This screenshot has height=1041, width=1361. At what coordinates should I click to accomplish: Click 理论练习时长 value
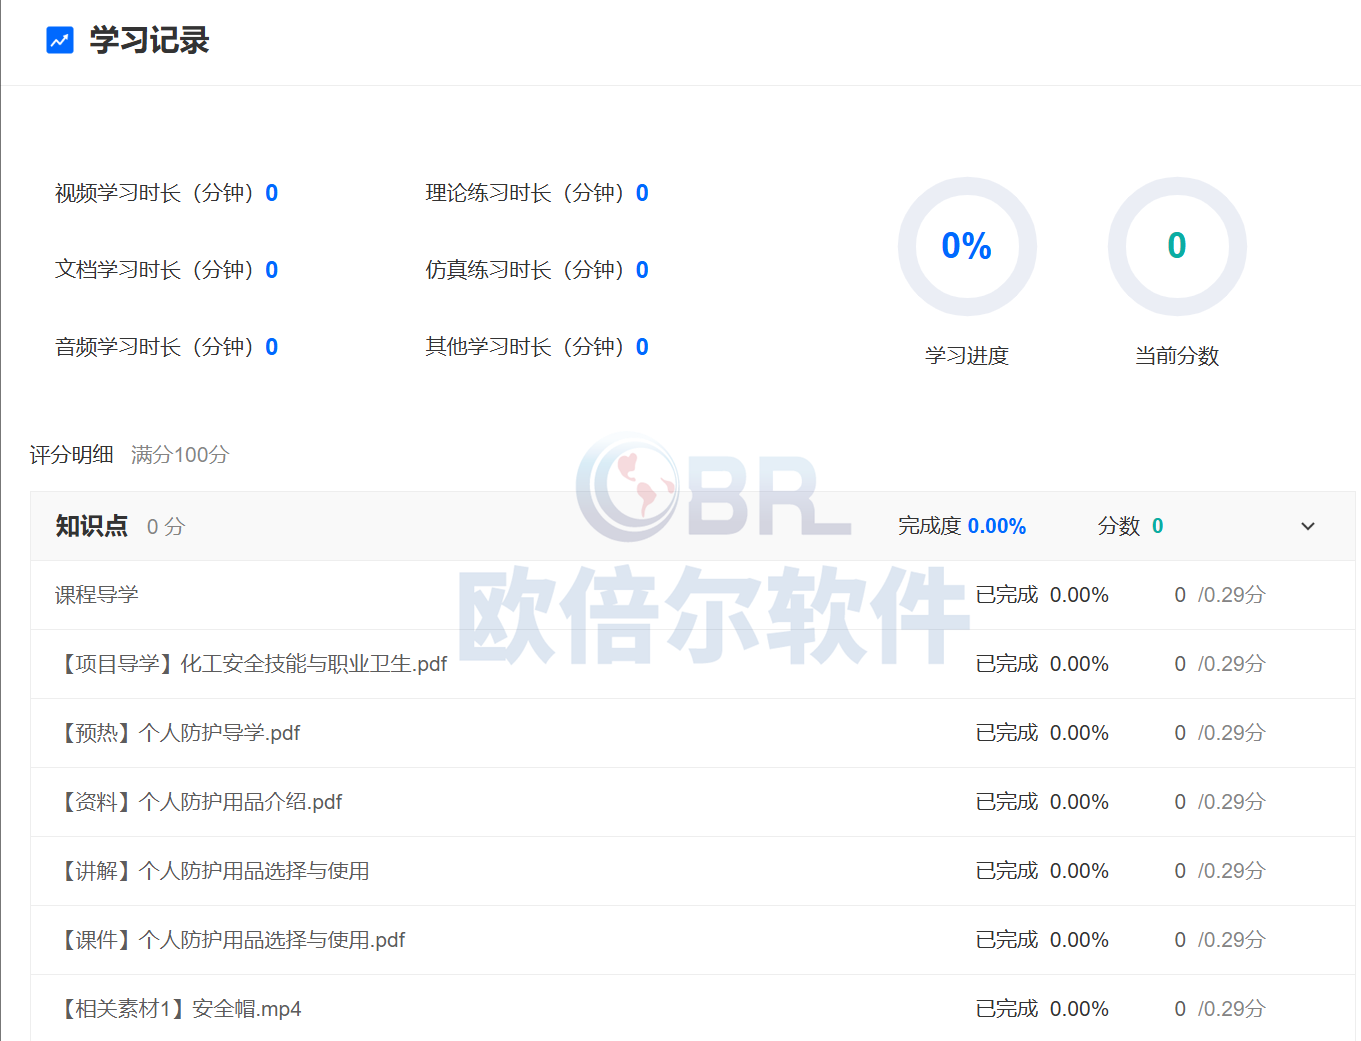pyautogui.click(x=642, y=193)
